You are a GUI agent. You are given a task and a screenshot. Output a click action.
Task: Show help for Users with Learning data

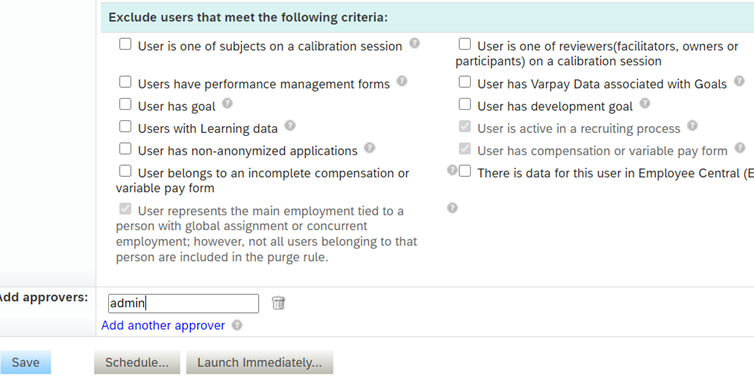click(x=290, y=126)
